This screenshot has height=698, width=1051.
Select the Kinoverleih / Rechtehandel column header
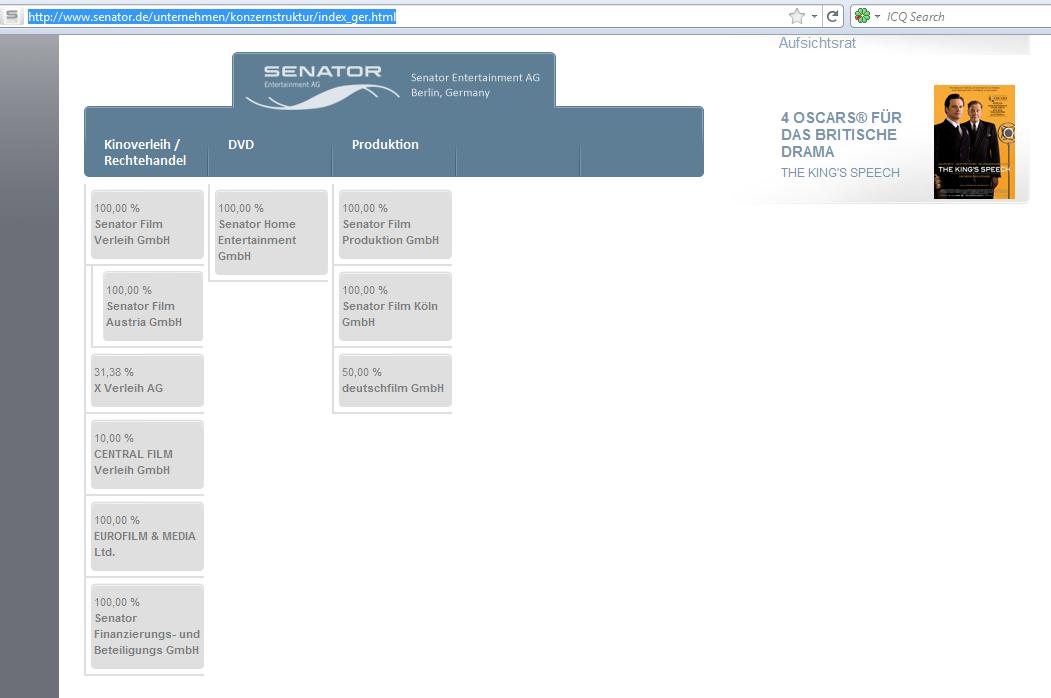click(x=145, y=152)
